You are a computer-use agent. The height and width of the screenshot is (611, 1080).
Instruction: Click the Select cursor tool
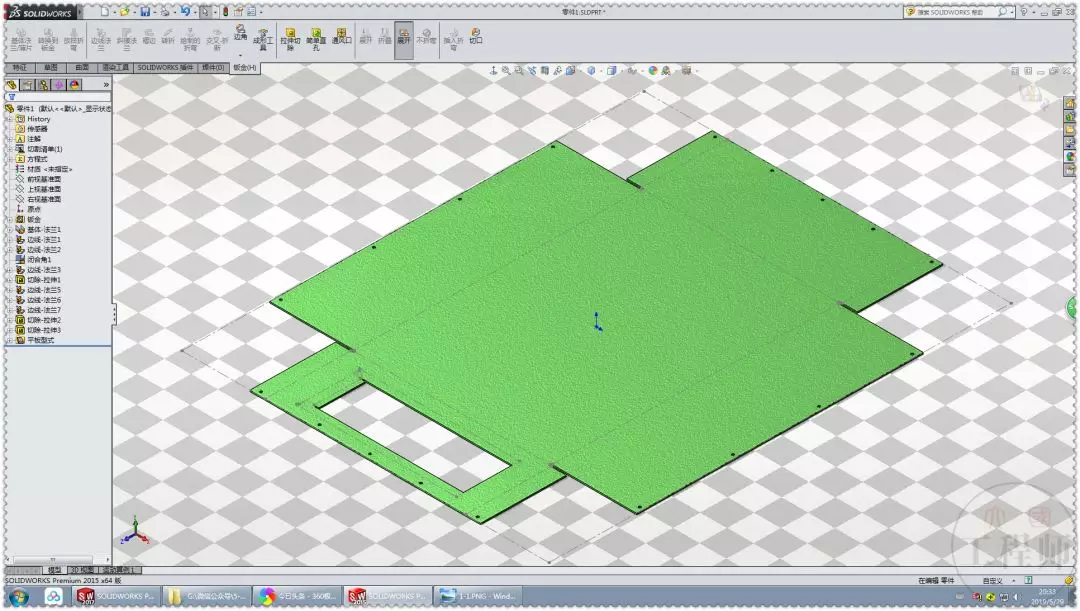[x=205, y=12]
